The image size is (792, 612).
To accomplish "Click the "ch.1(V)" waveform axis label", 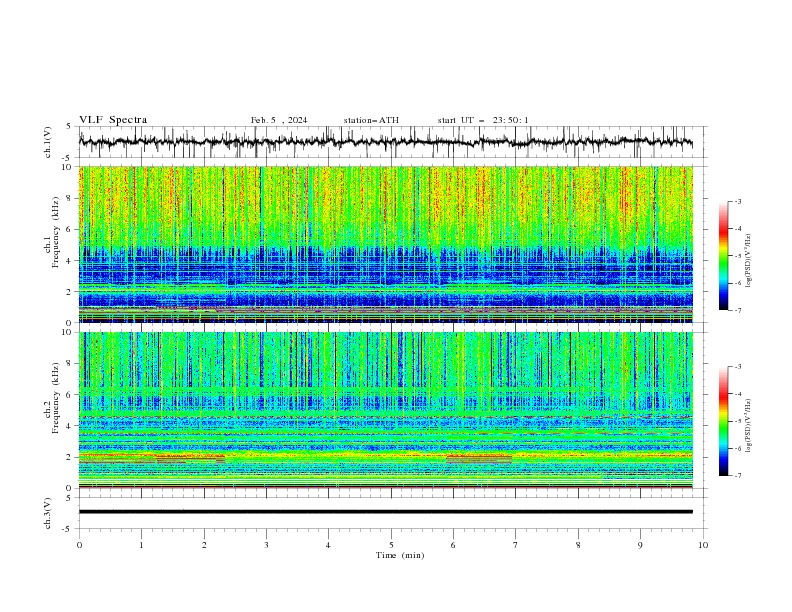I will coord(48,142).
